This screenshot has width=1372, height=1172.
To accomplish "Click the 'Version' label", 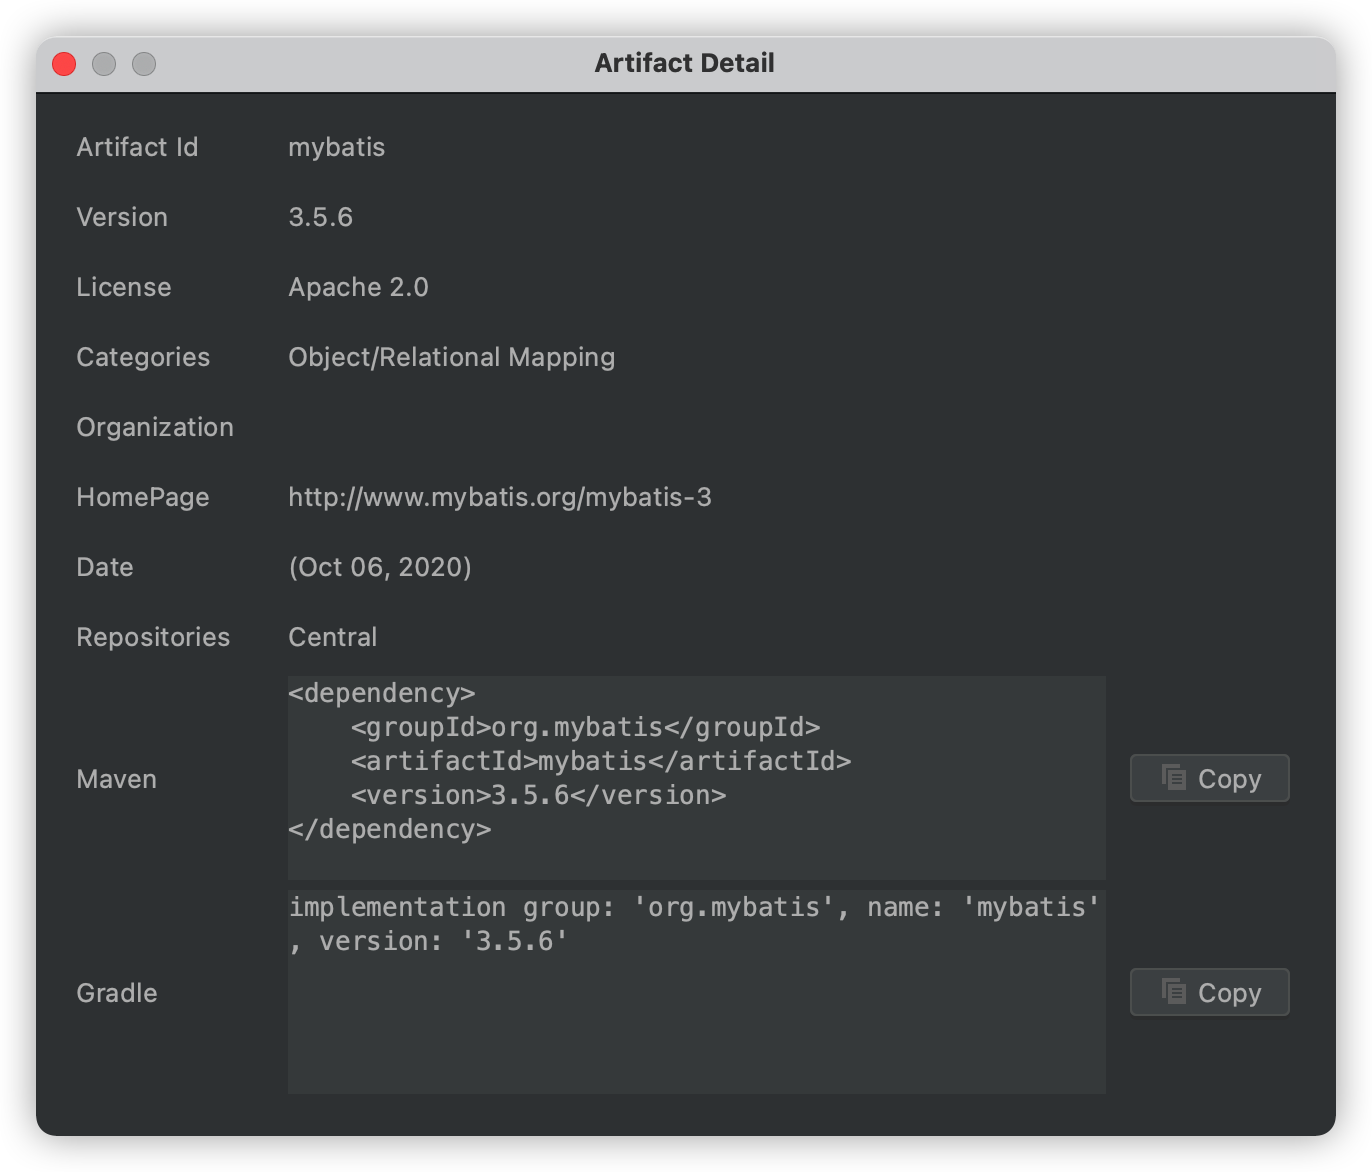I will pyautogui.click(x=122, y=217).
